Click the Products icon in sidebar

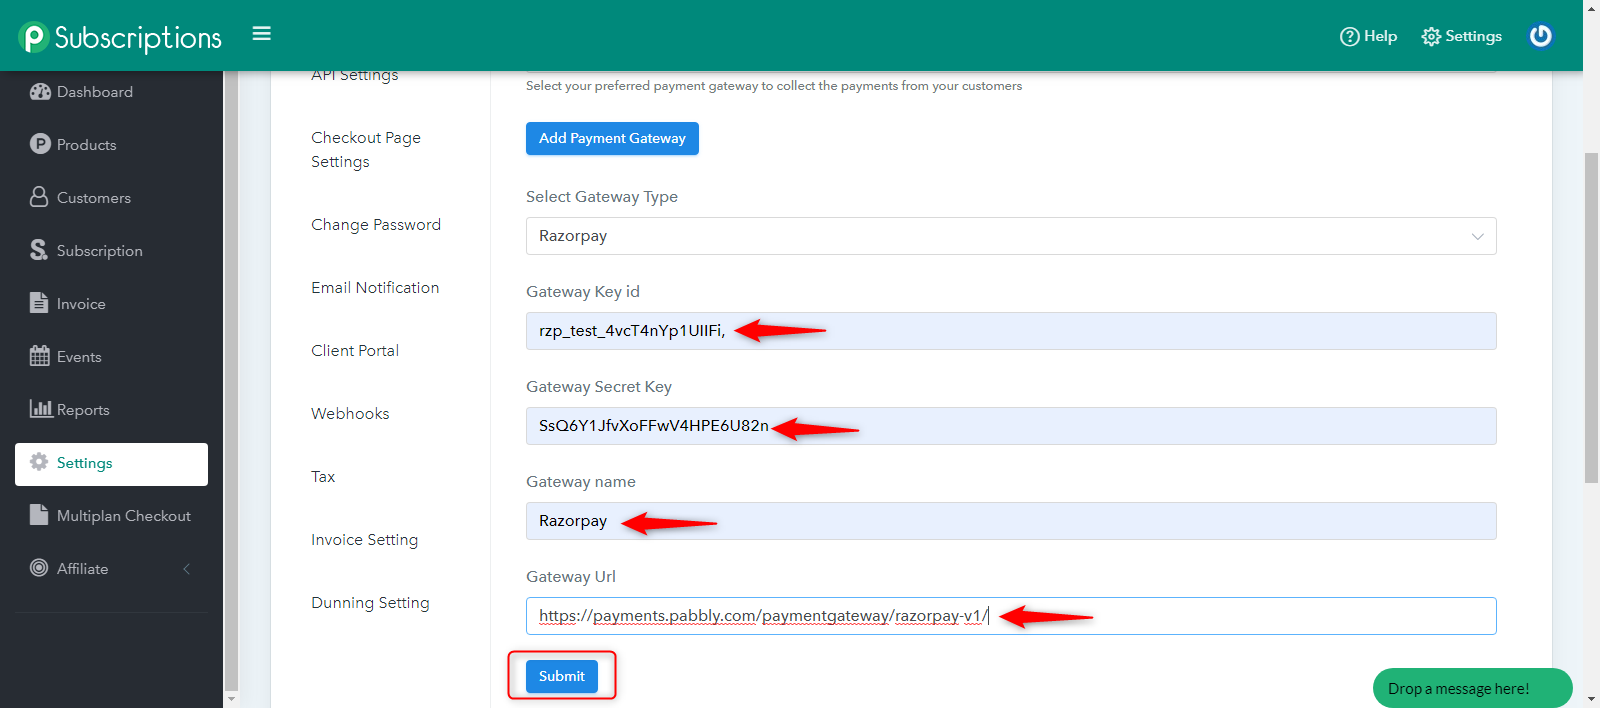[40, 145]
